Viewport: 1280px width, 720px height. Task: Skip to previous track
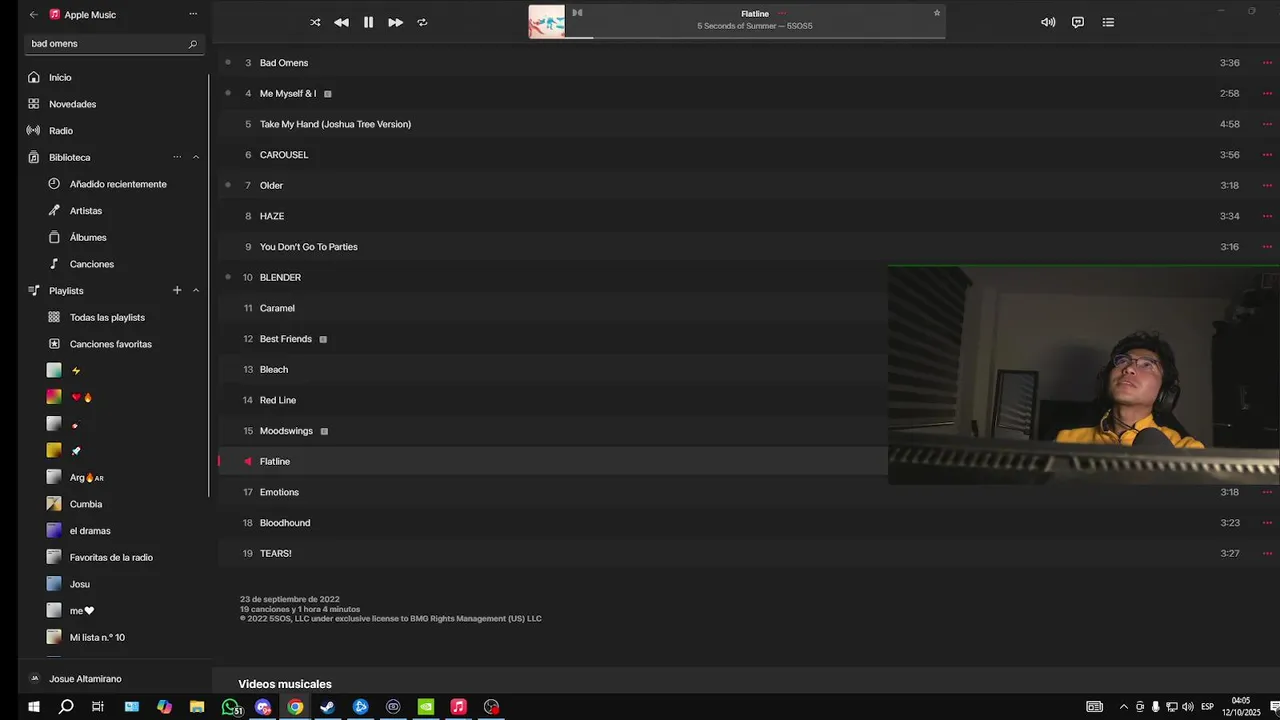click(341, 22)
